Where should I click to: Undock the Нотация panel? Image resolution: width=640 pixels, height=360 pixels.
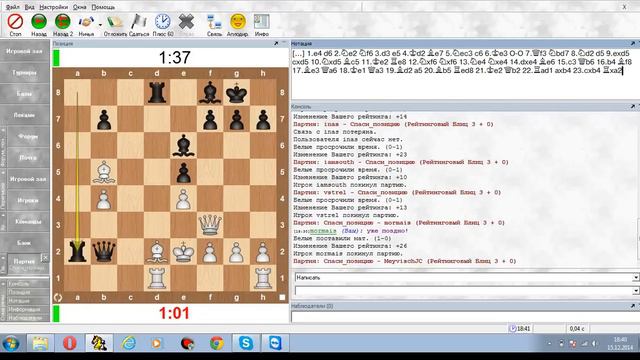633,43
